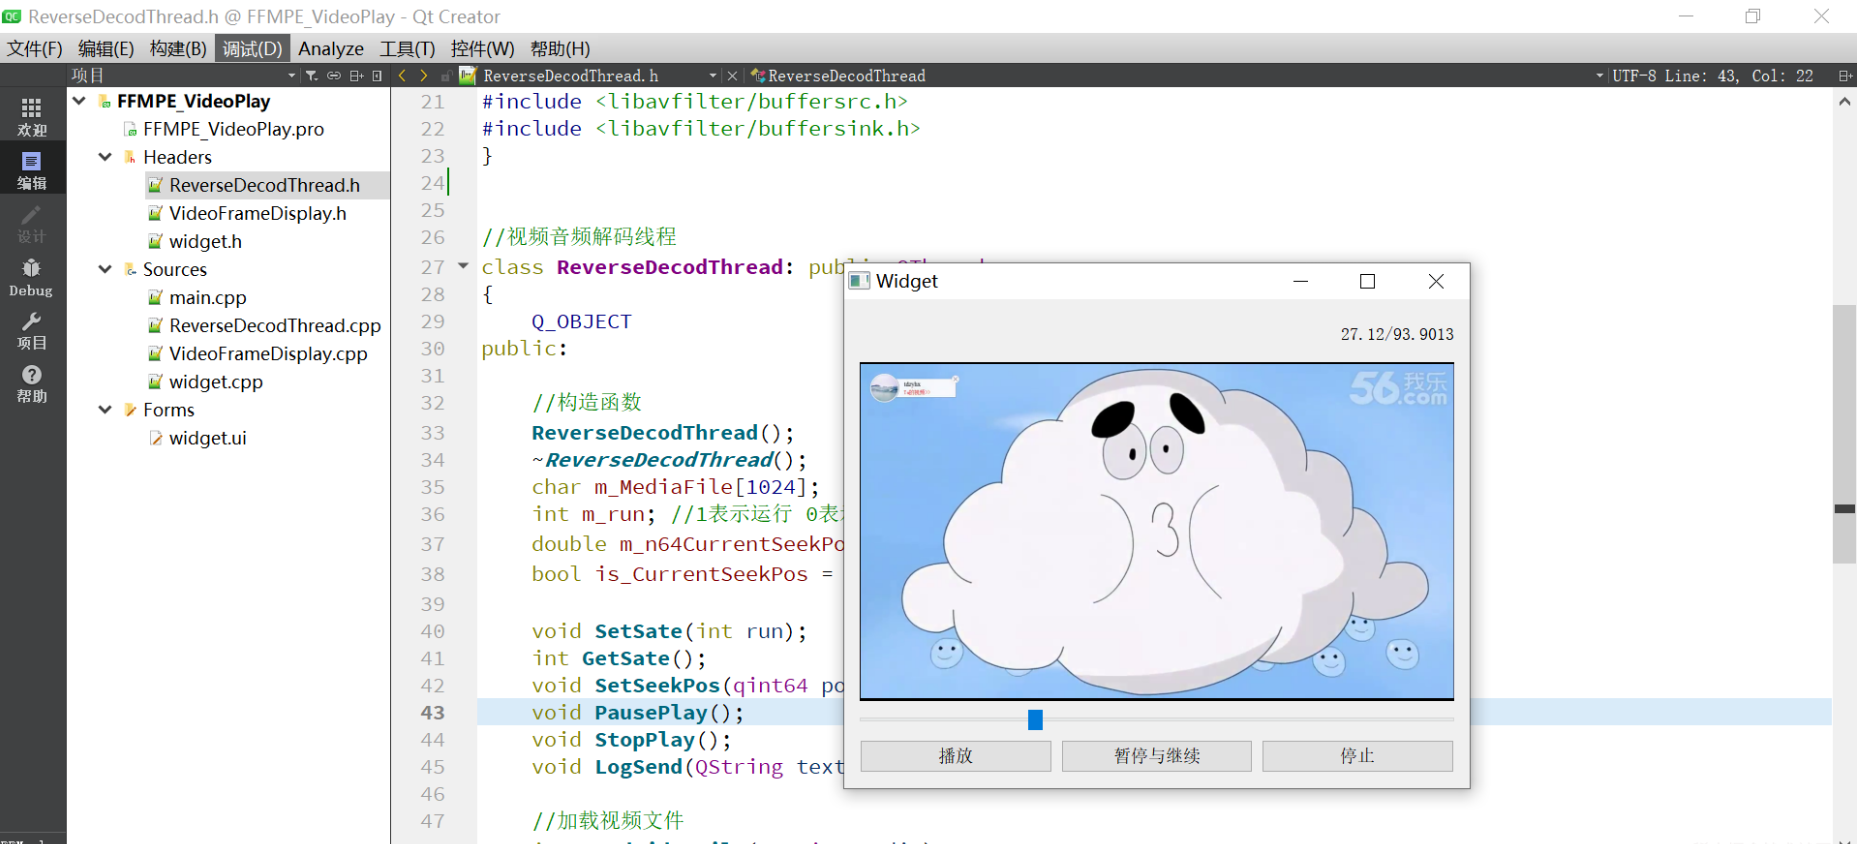This screenshot has height=844, width=1857.
Task: Select main.cpp in Sources
Action: point(207,297)
